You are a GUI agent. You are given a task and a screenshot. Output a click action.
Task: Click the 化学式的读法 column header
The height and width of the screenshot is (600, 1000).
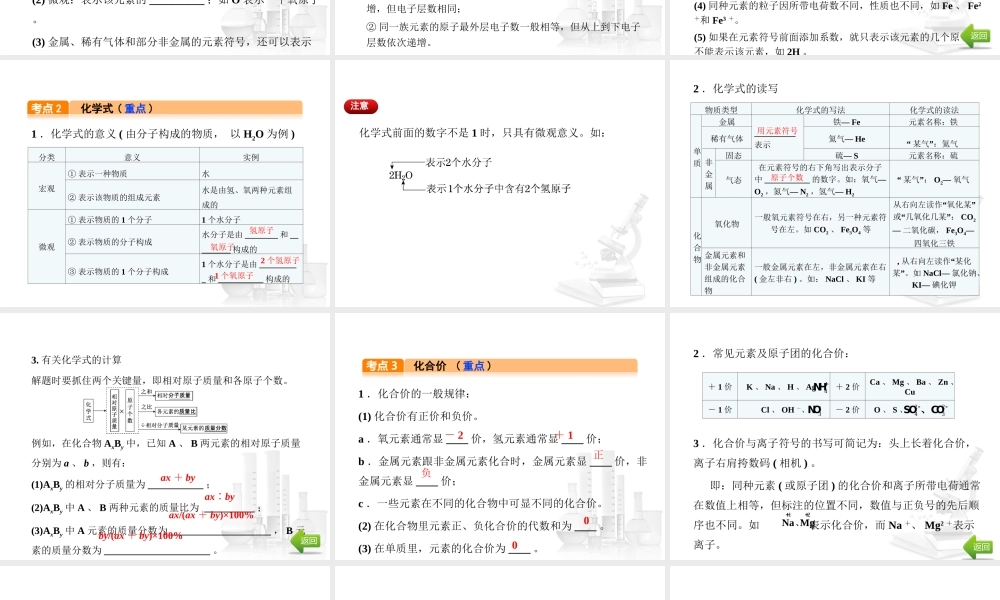(x=934, y=110)
